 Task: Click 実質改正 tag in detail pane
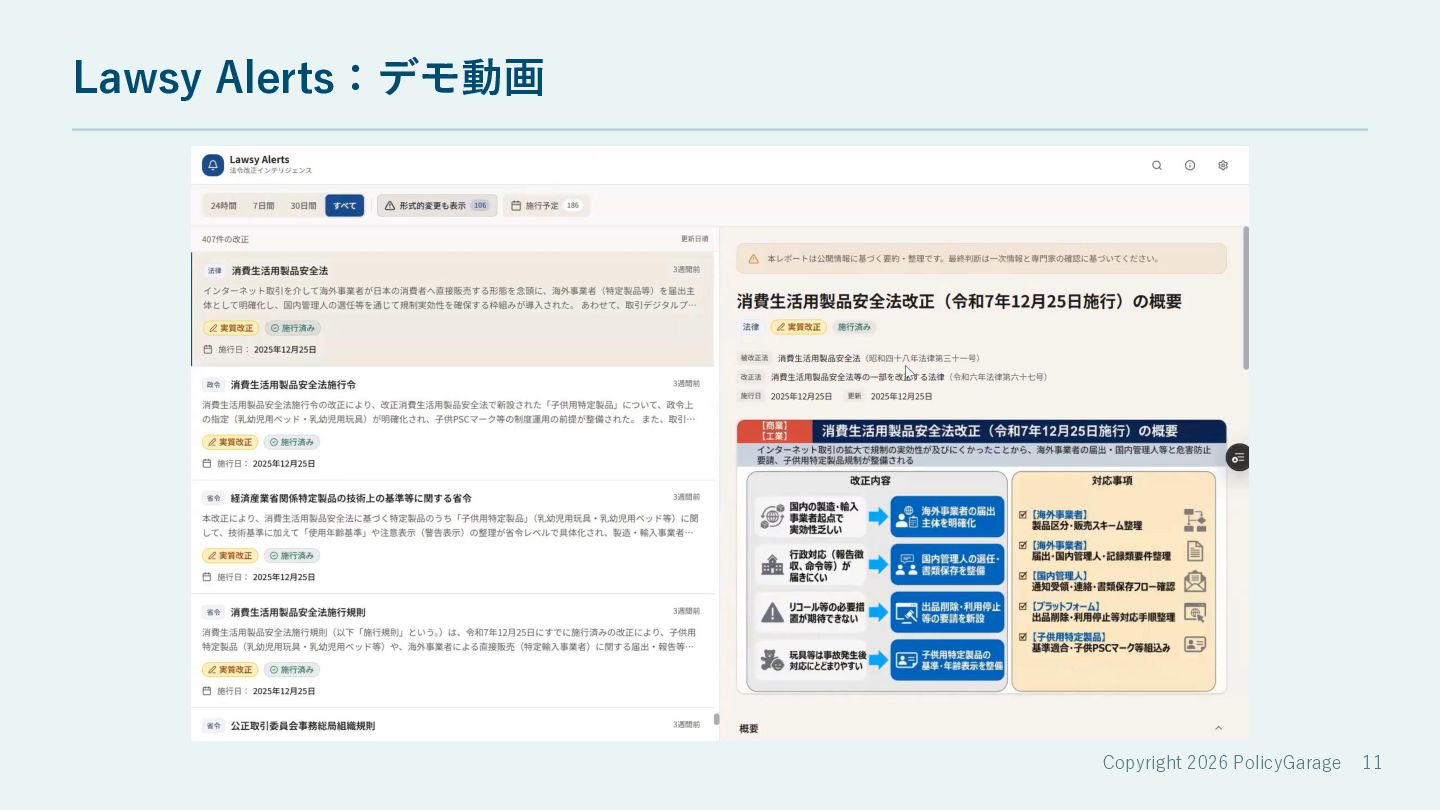click(797, 327)
